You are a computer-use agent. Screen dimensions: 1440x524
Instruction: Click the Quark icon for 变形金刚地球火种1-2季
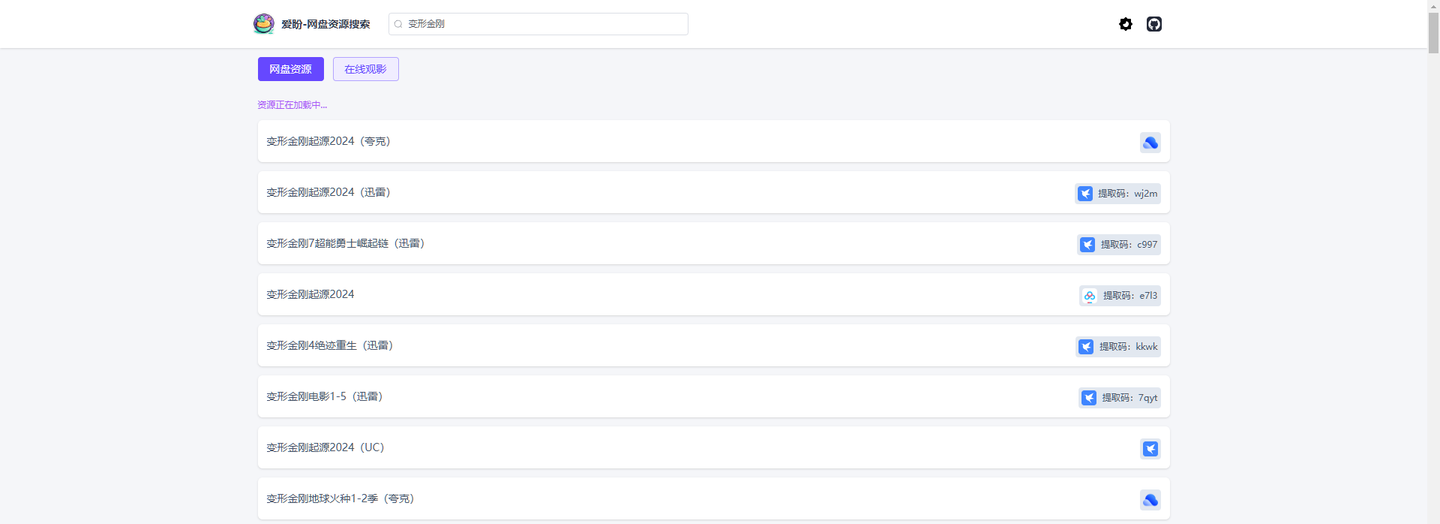pyautogui.click(x=1150, y=500)
